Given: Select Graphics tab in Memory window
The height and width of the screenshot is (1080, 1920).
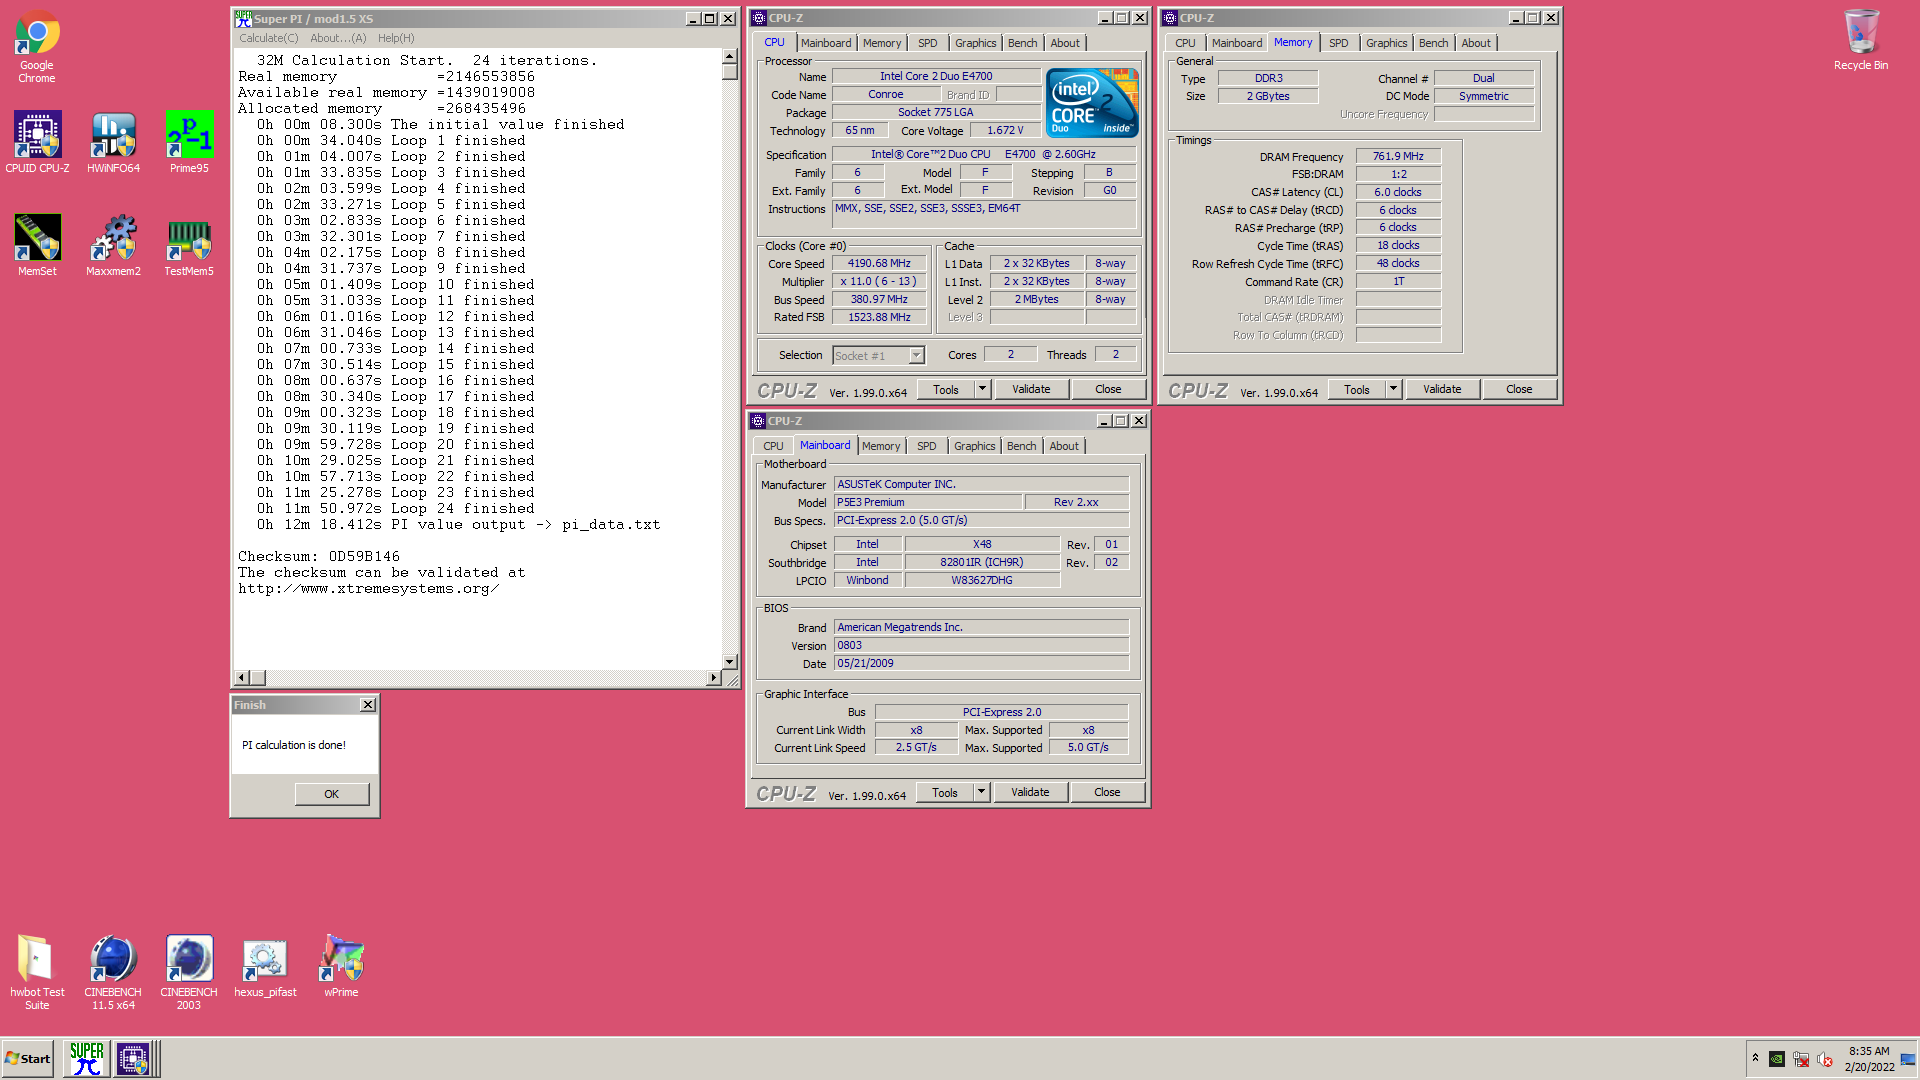Looking at the screenshot, I should [x=1386, y=43].
